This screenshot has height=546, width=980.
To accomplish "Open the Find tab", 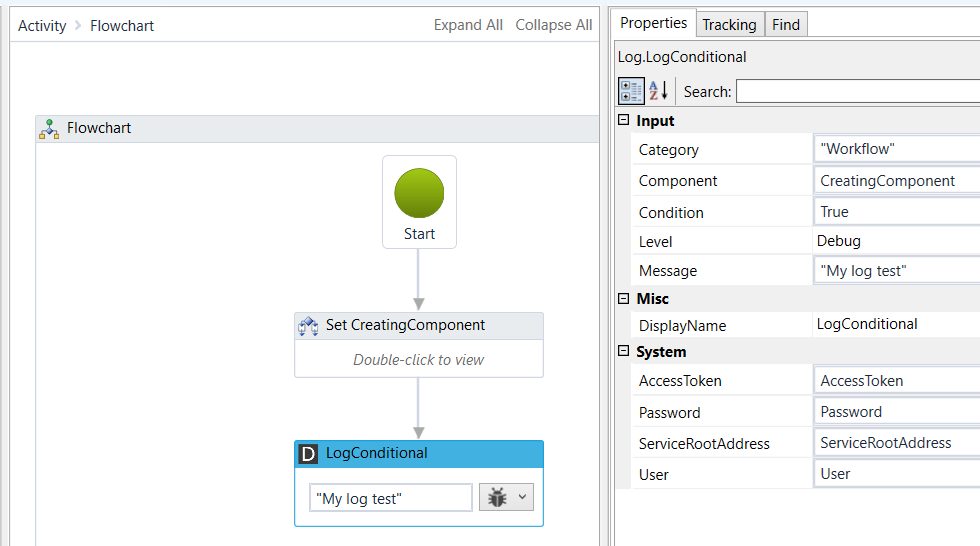I will (786, 25).
